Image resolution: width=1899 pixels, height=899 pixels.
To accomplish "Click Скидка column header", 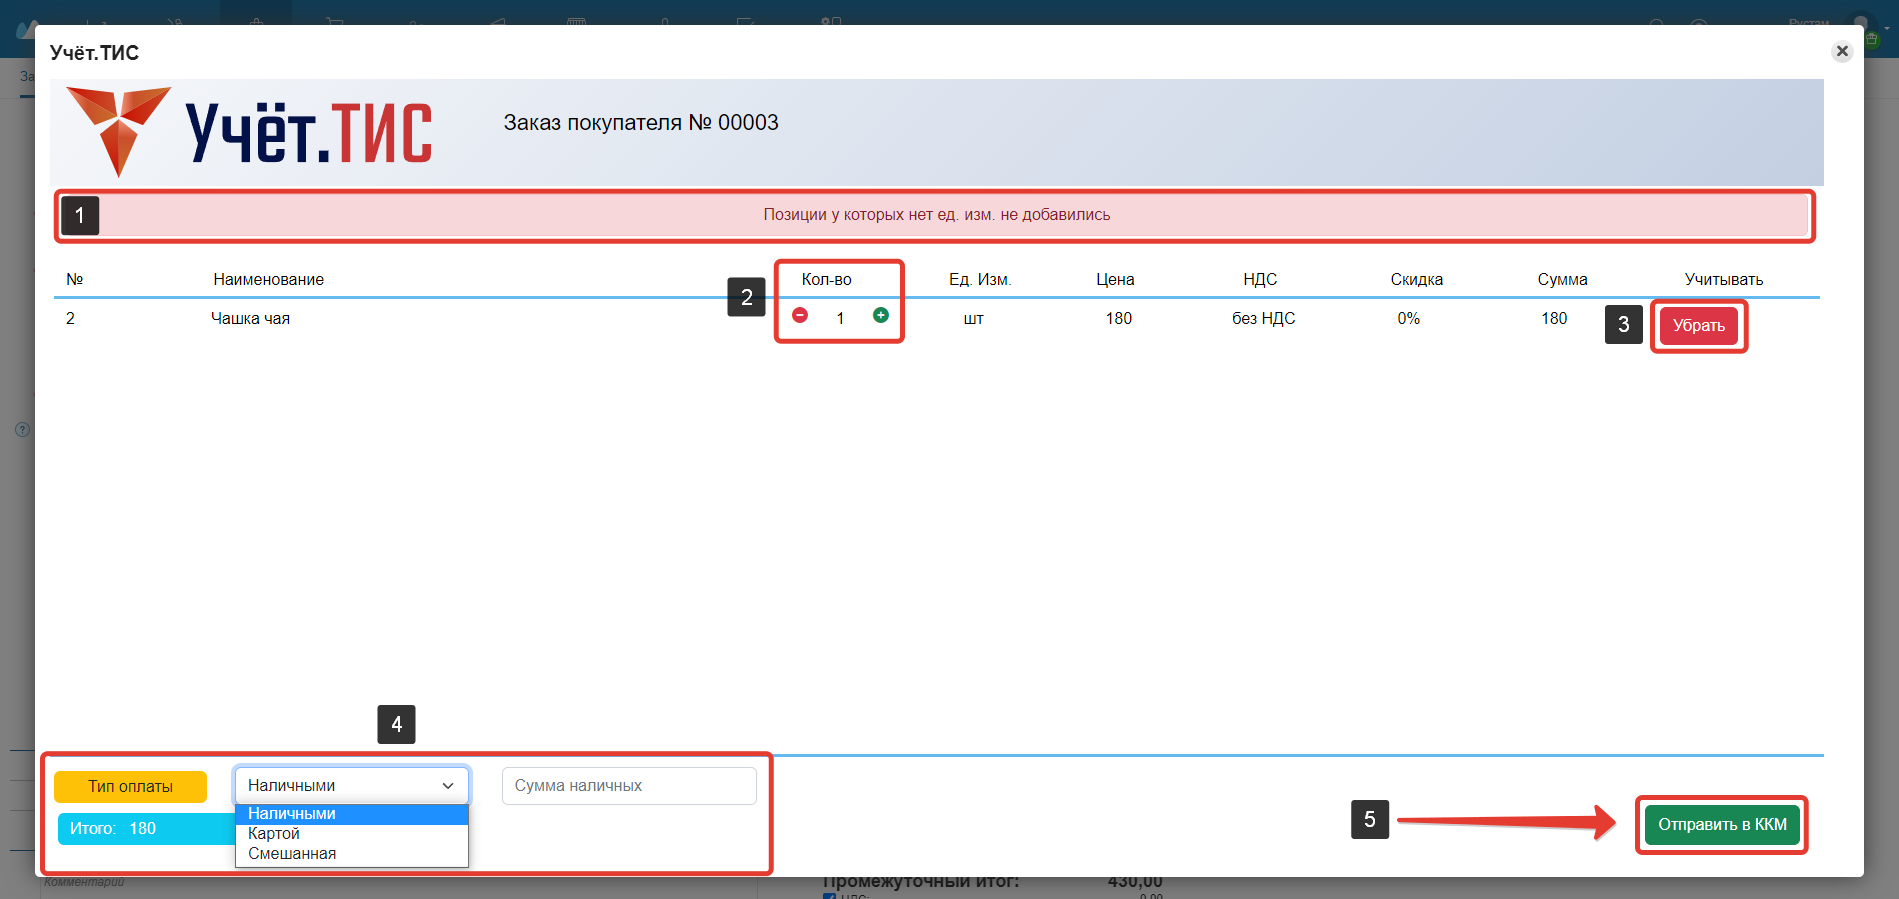I will [x=1416, y=280].
